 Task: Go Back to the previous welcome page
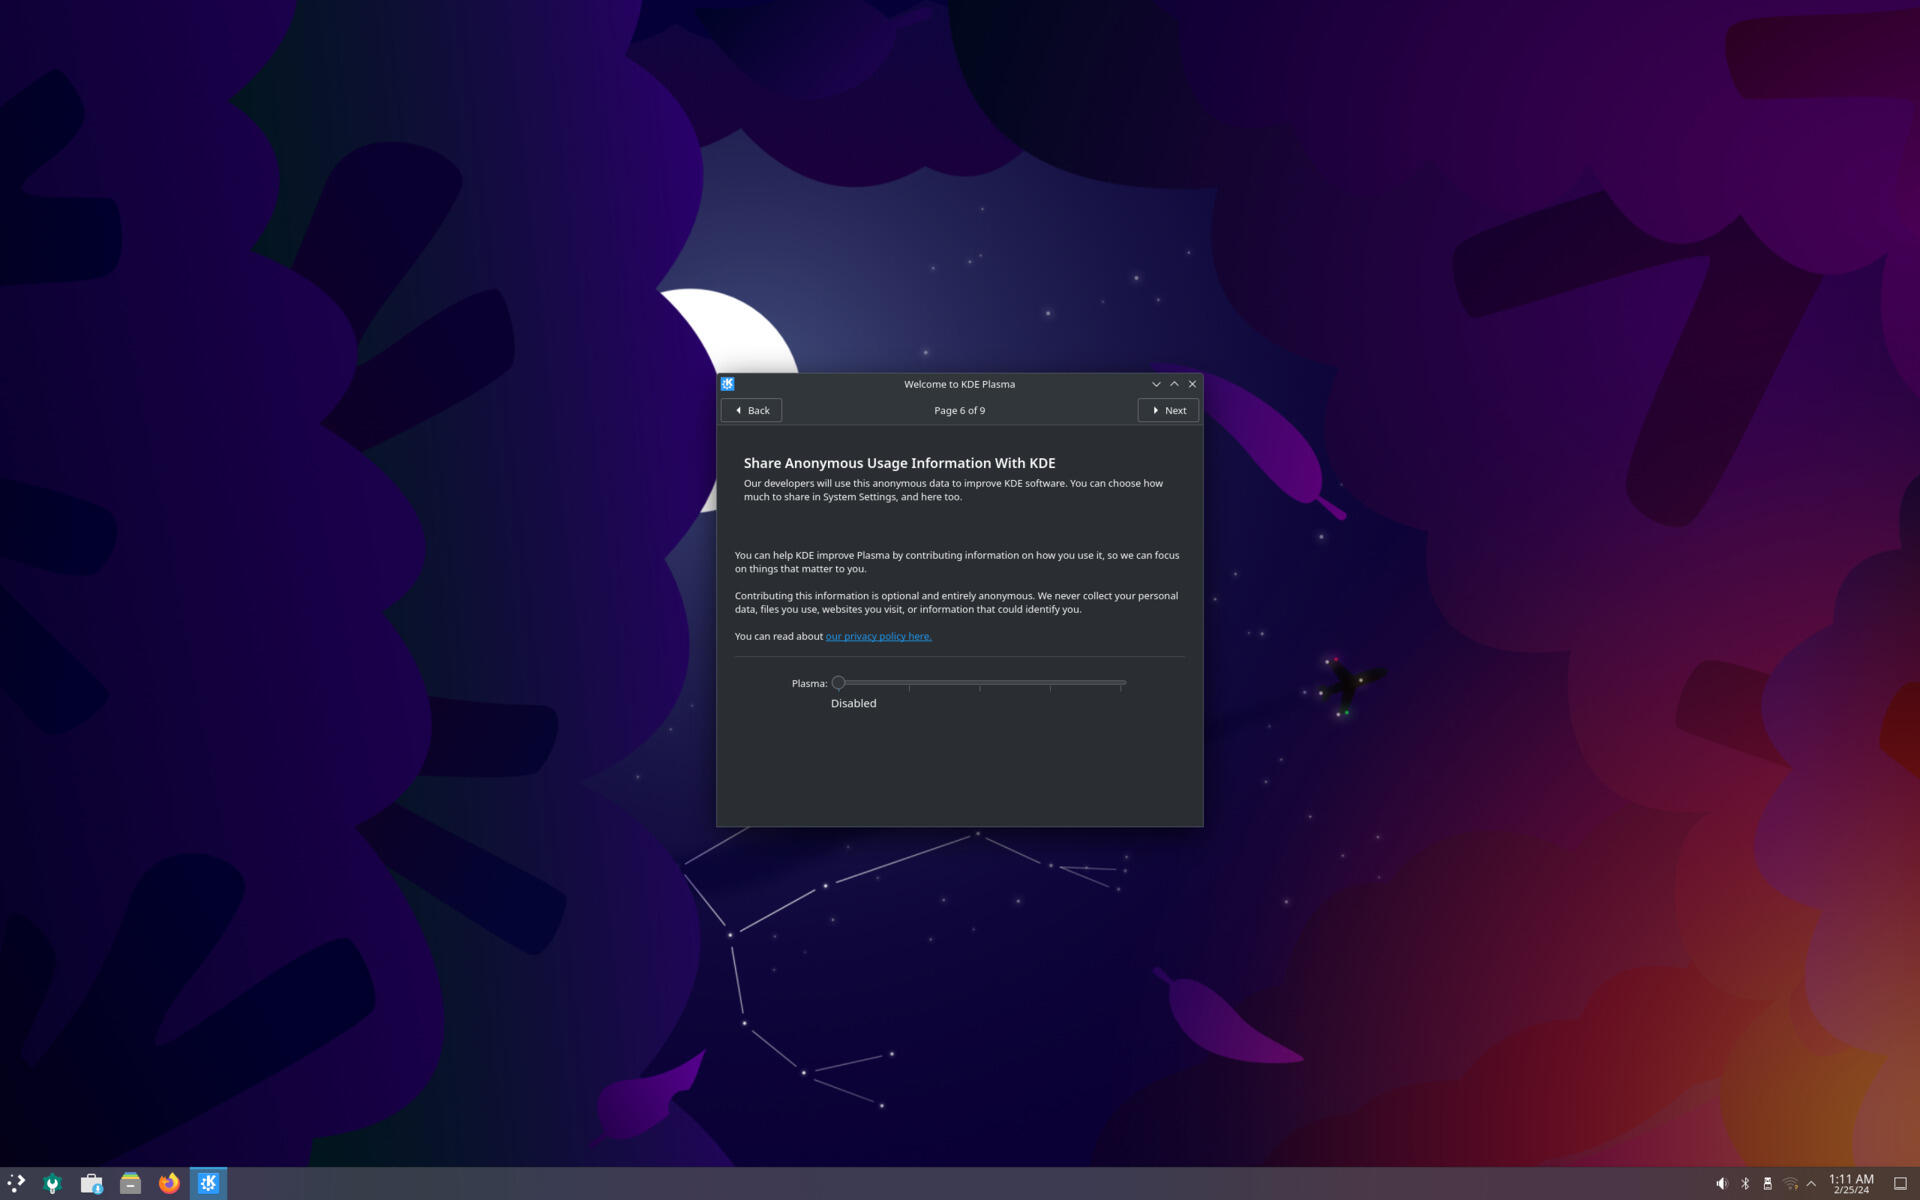point(751,410)
